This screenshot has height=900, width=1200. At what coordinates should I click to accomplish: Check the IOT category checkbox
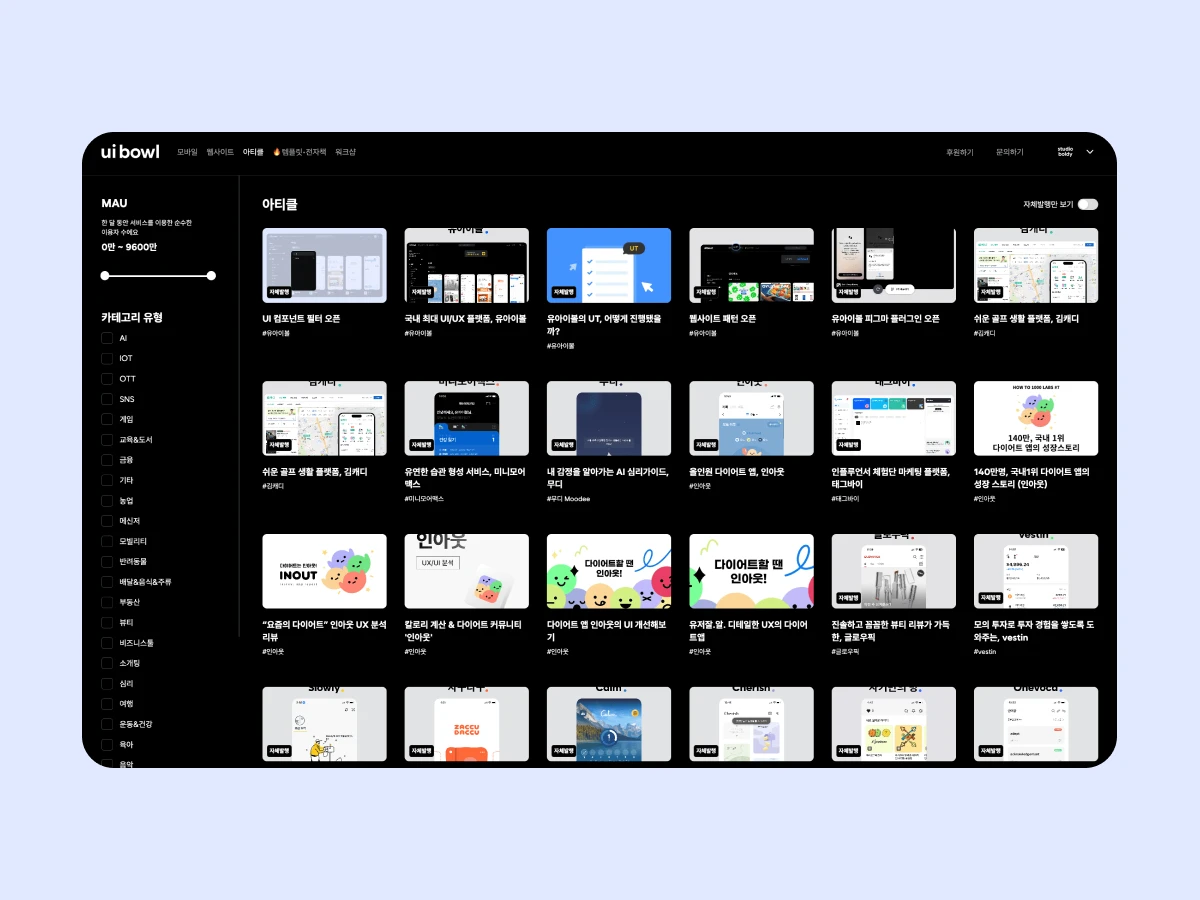107,358
